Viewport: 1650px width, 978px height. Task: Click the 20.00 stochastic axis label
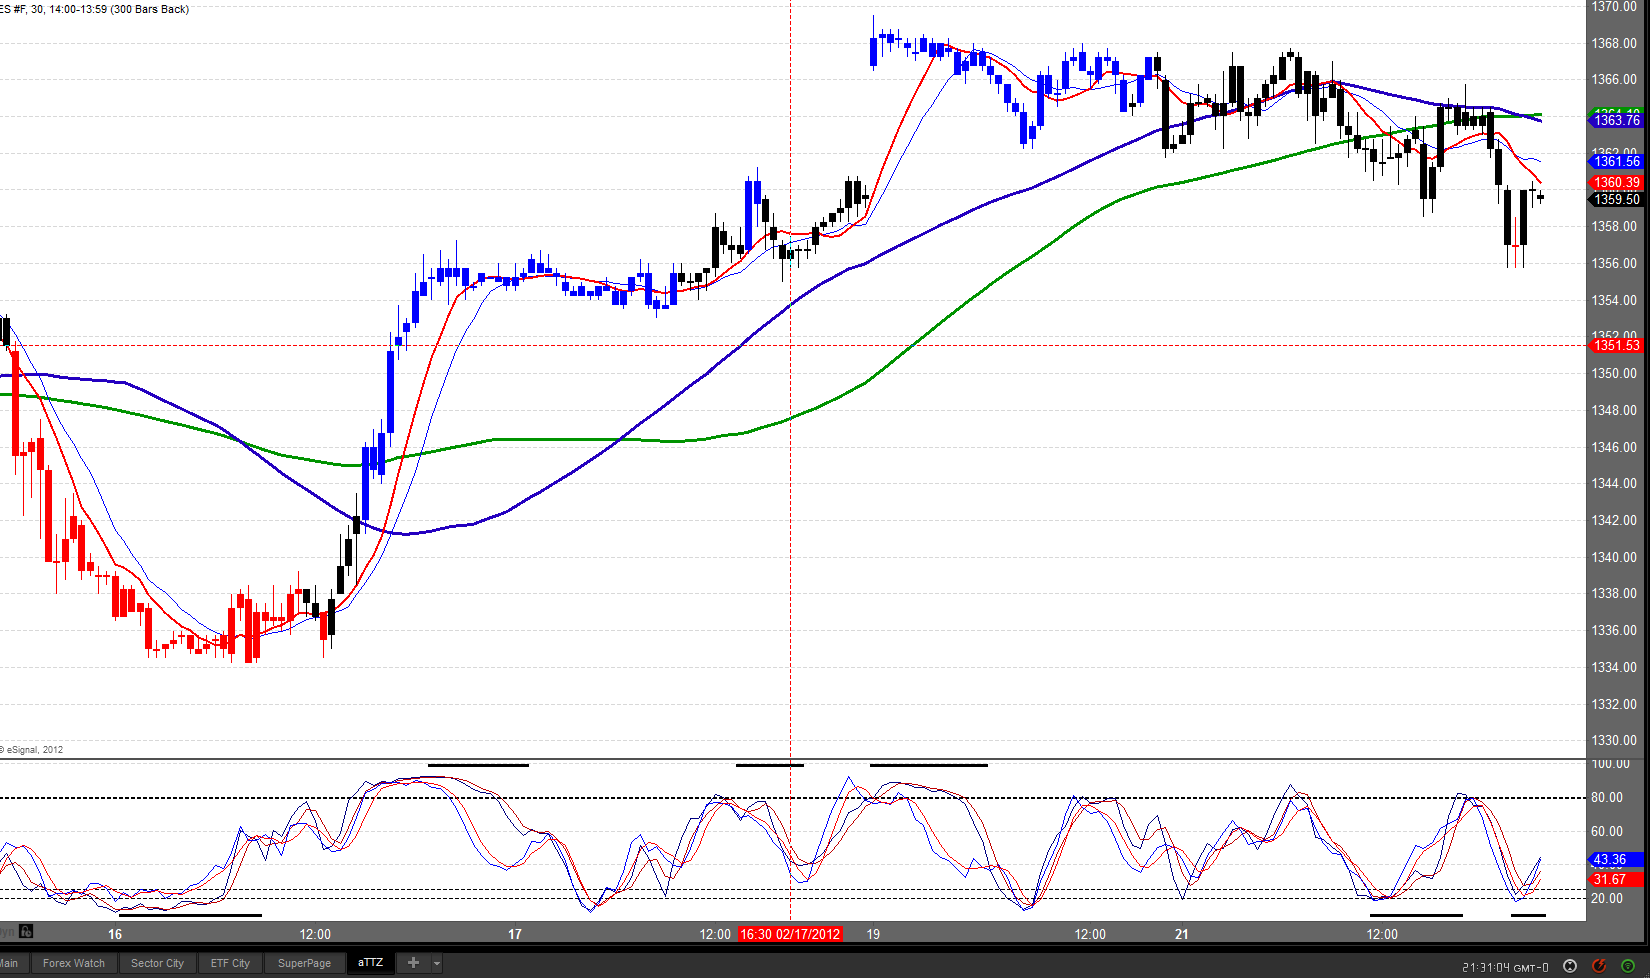1607,898
